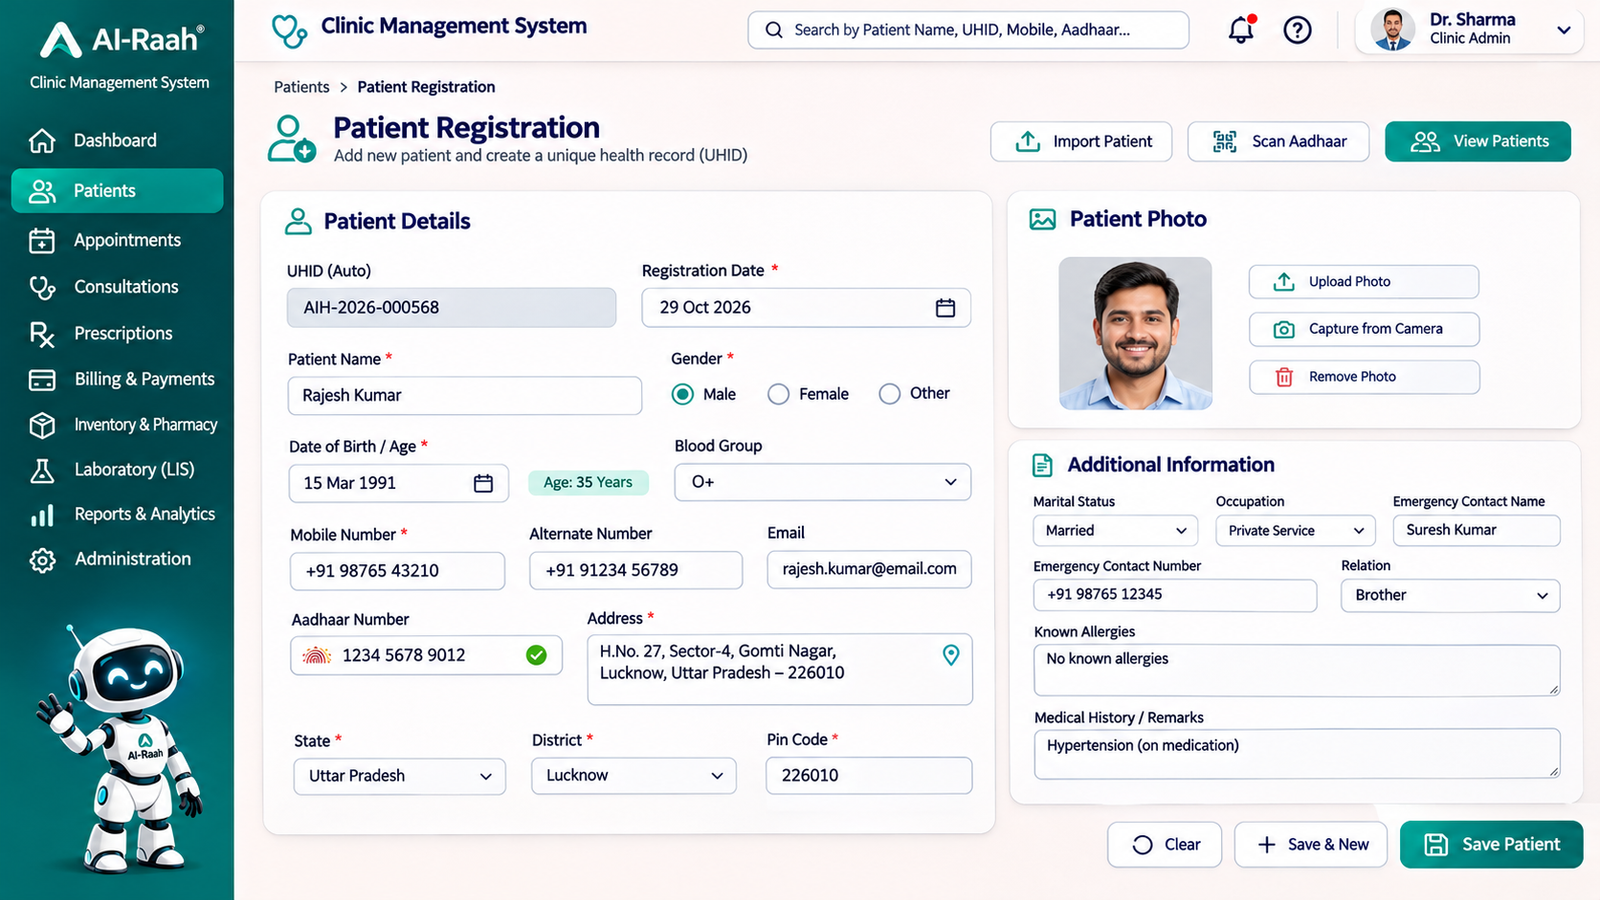Open help question mark icon
Screen dimensions: 1600x900
tap(1297, 30)
